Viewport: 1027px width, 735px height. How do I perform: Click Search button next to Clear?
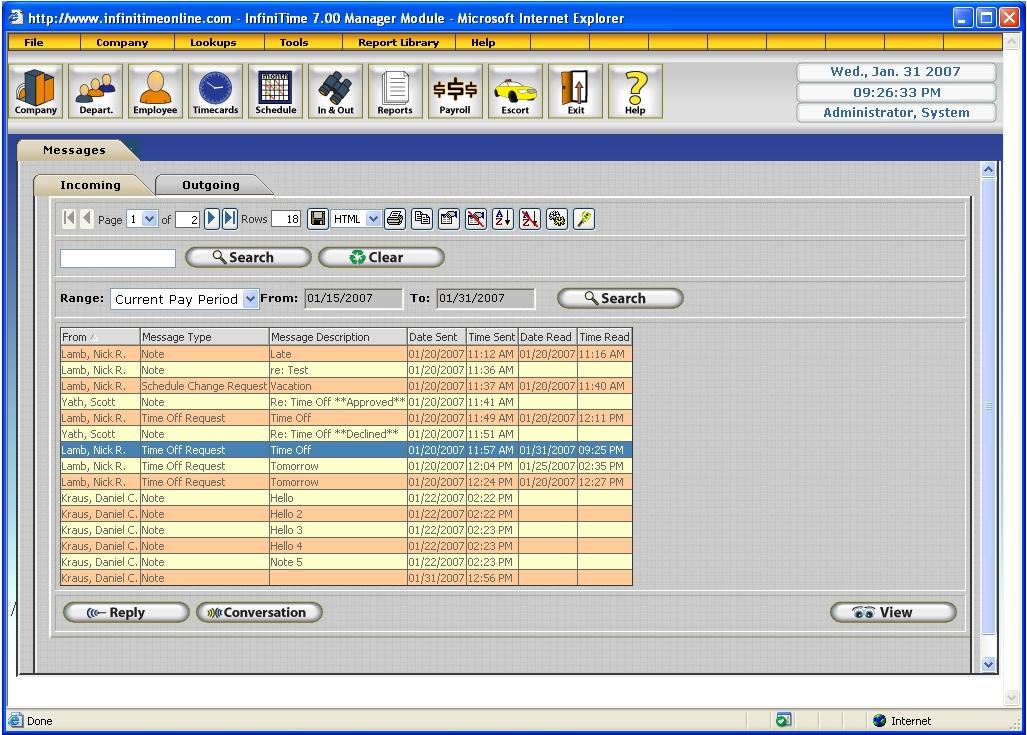(x=248, y=257)
